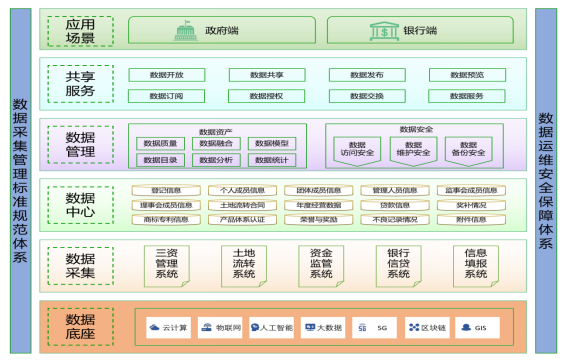Click the 不良记录情况 data cylinder
567x362 pixels.
tap(395, 220)
